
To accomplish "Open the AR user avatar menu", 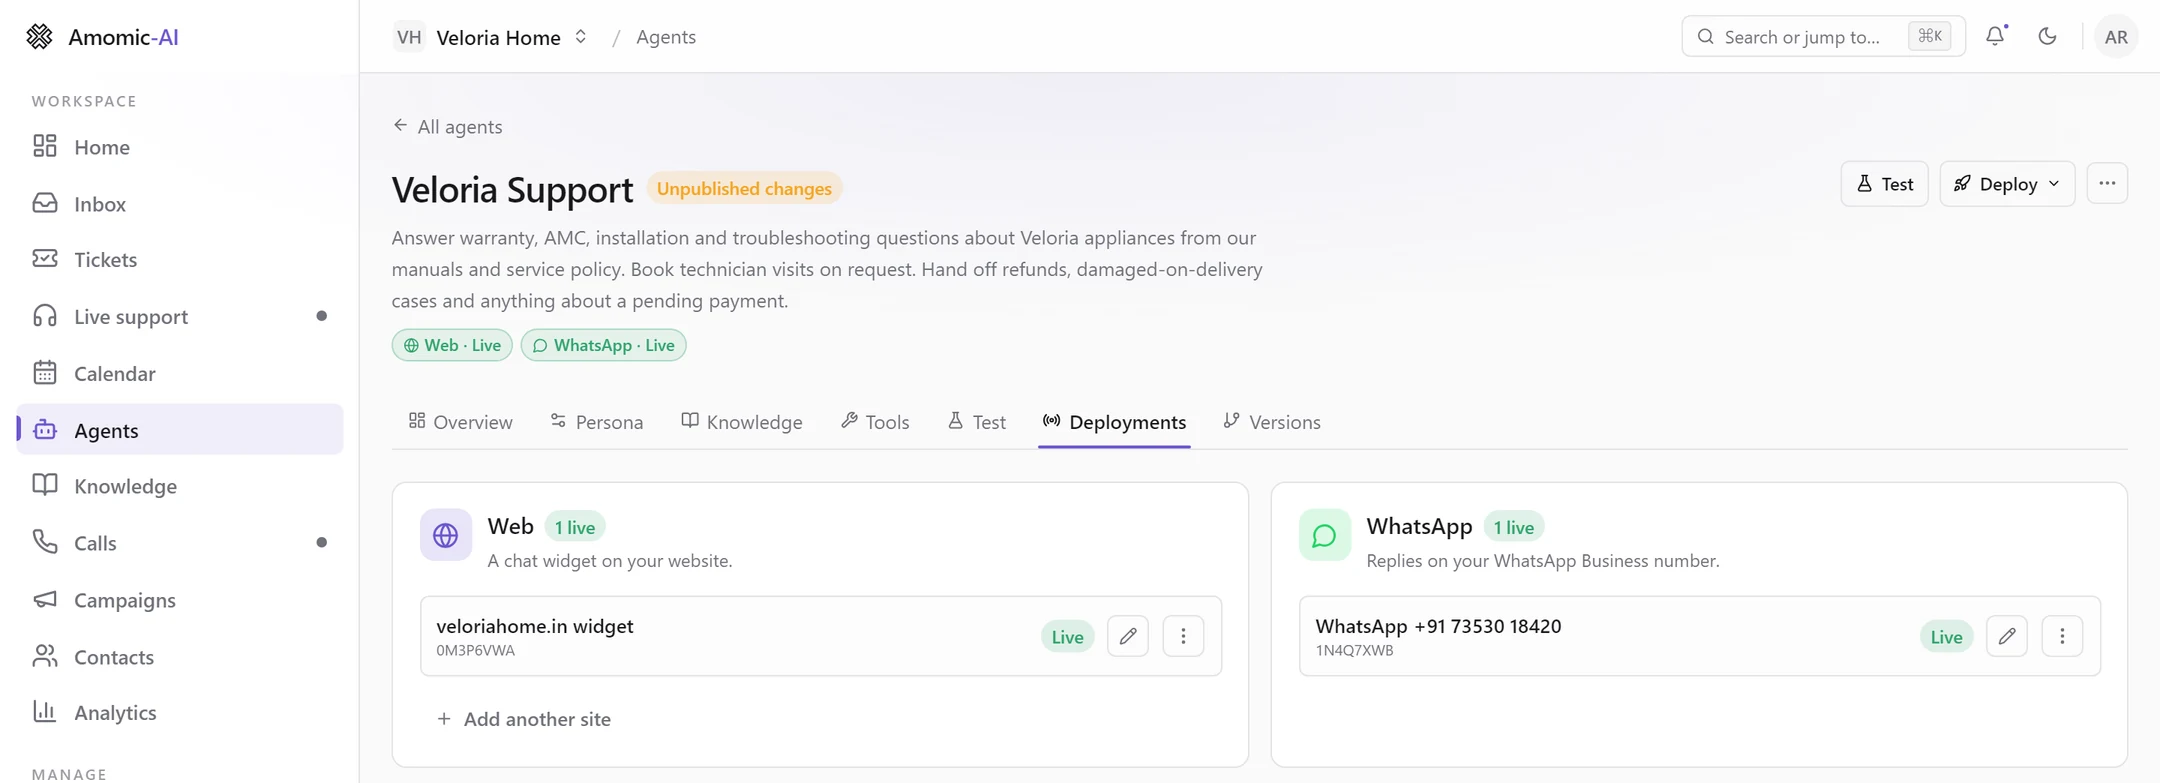I will click(2116, 37).
